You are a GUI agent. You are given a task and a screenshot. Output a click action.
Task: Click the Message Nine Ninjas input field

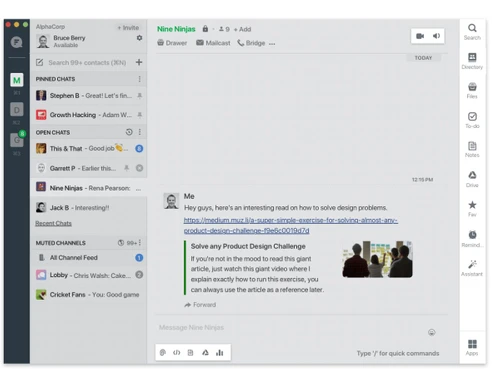click(290, 328)
